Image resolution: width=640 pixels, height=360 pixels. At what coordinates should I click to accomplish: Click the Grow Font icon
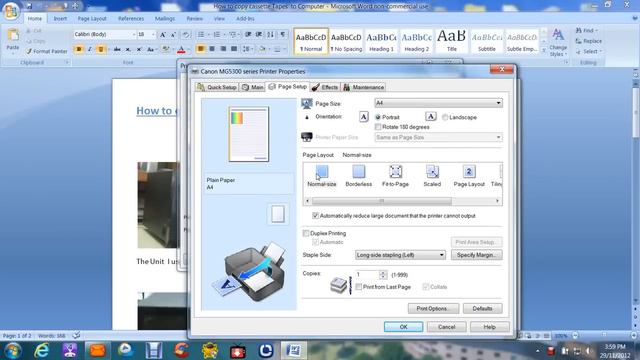[x=162, y=35]
